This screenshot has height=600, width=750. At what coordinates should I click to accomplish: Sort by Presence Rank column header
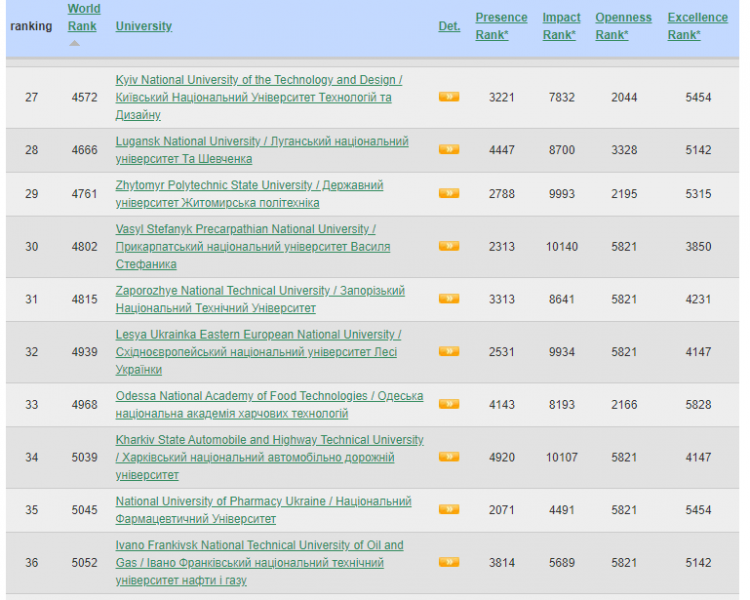pos(500,26)
